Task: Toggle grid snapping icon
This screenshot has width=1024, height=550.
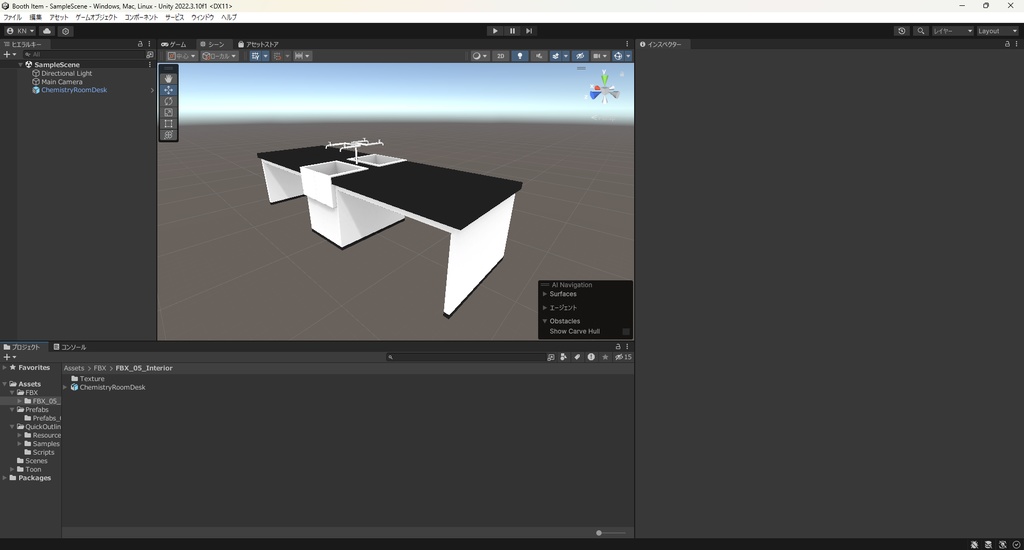Action: (278, 56)
